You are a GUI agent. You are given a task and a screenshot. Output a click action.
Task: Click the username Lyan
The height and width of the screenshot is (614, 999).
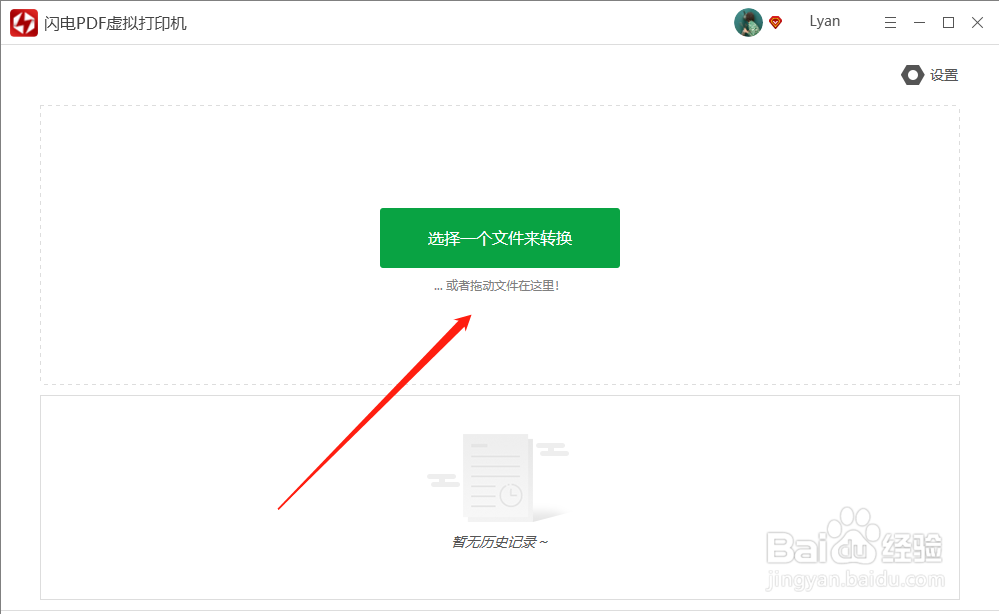(824, 21)
